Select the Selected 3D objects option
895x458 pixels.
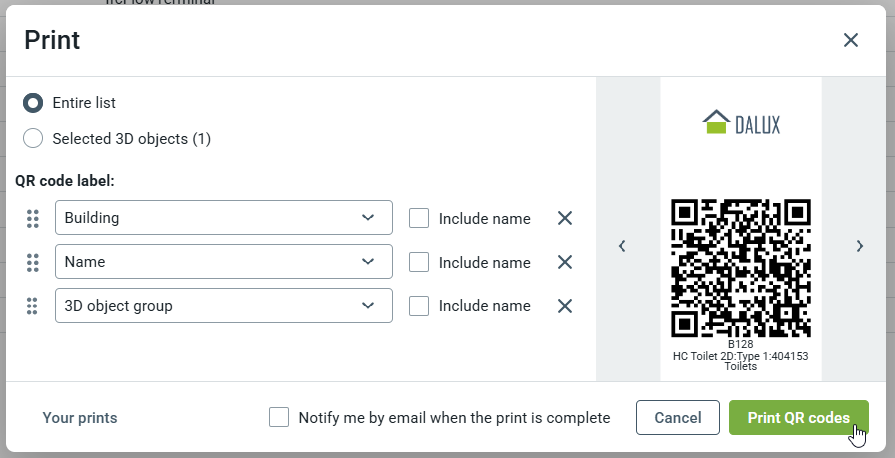(33, 139)
